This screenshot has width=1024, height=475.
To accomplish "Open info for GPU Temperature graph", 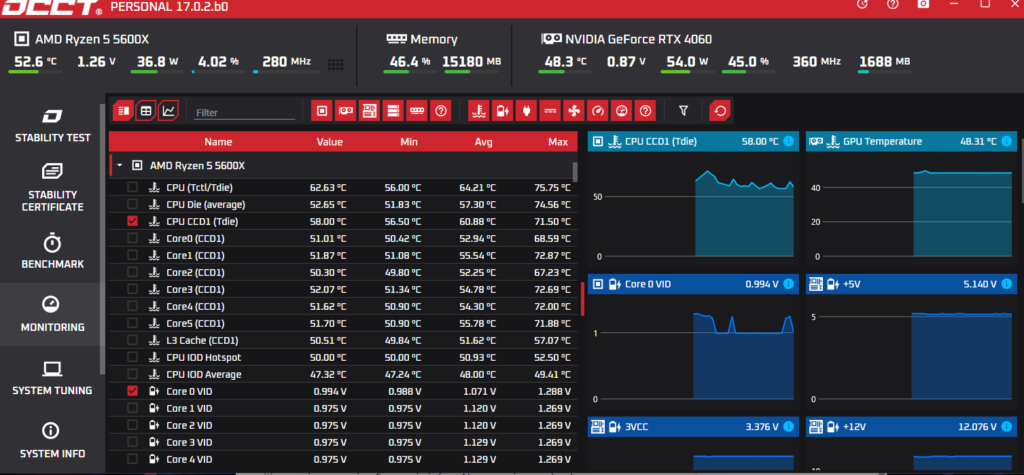I will click(1006, 141).
